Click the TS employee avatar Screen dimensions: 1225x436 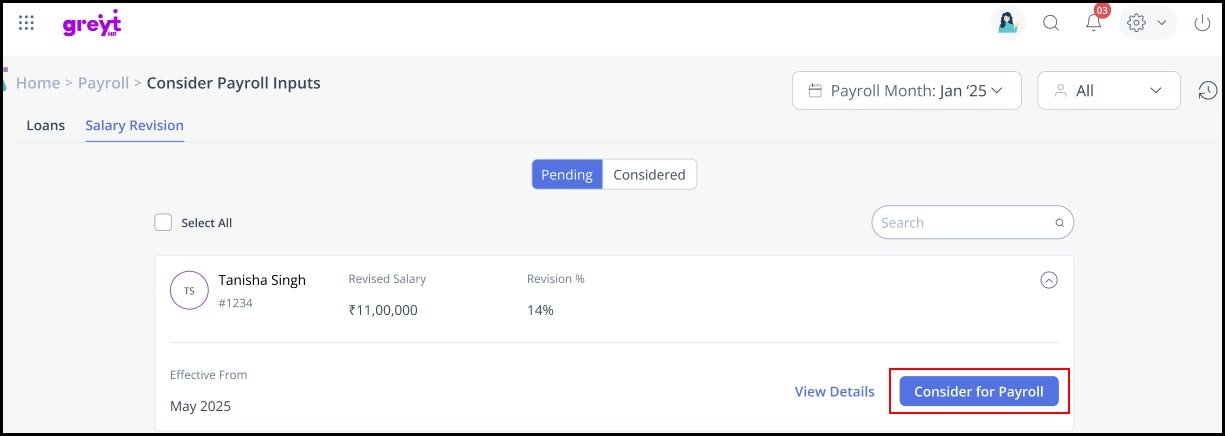189,290
